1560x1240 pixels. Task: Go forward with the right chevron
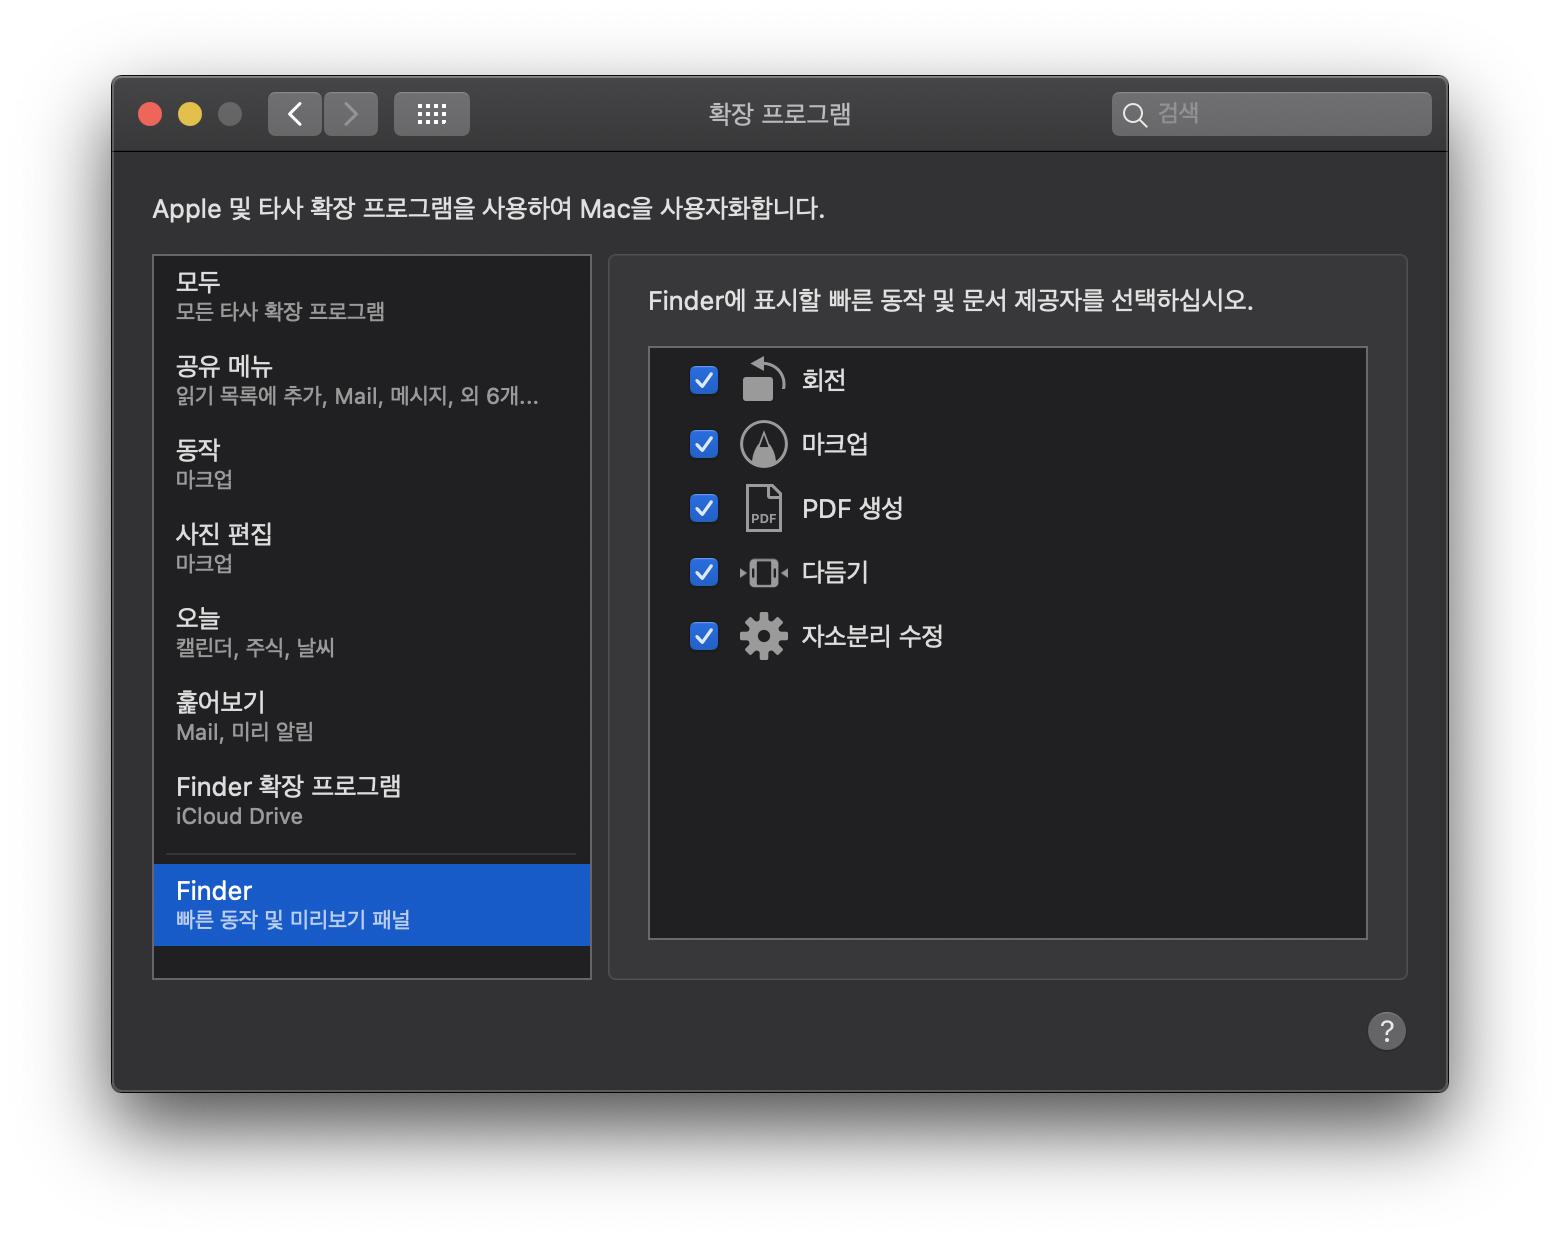click(x=351, y=114)
